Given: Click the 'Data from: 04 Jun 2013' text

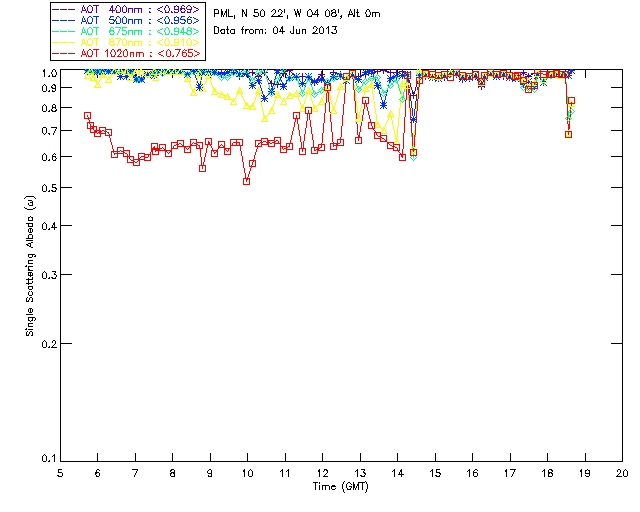Looking at the screenshot, I should (x=276, y=30).
